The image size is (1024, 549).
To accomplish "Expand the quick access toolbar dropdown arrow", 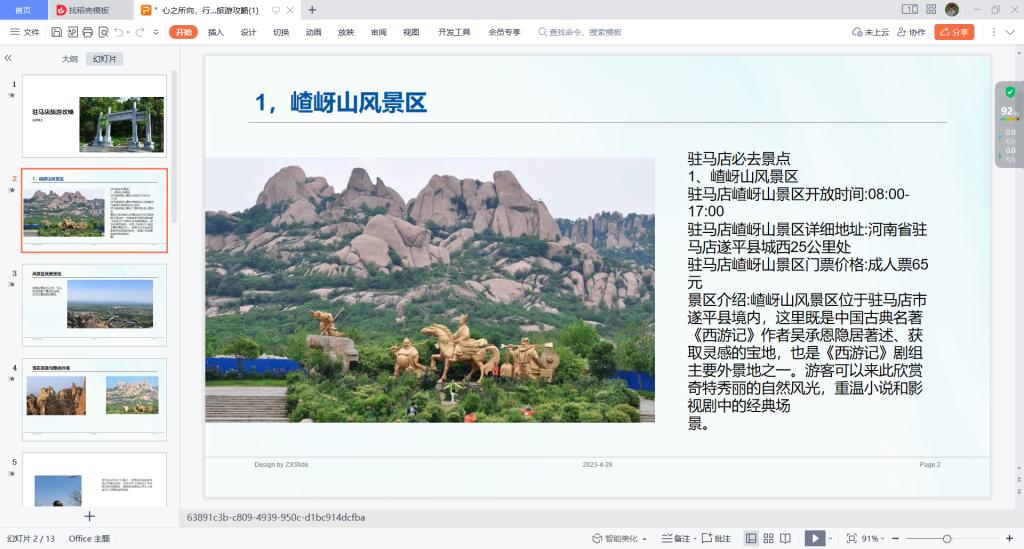I will [156, 32].
